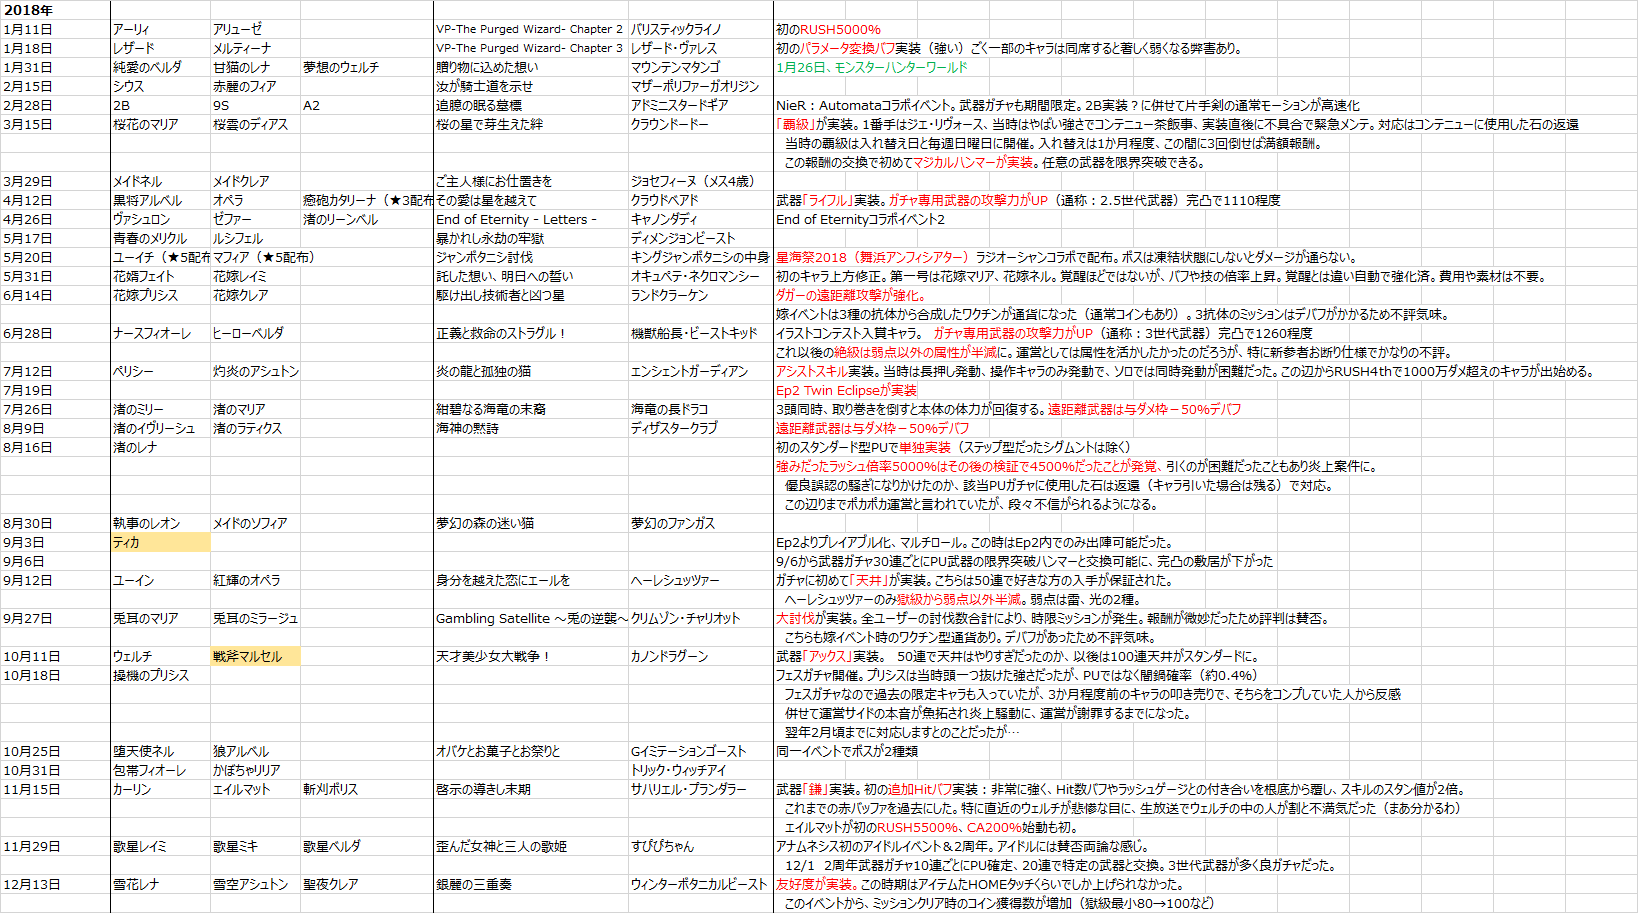Select the 2018年 header cell
Viewport: 1638px width, 913px height.
pyautogui.click(x=55, y=10)
